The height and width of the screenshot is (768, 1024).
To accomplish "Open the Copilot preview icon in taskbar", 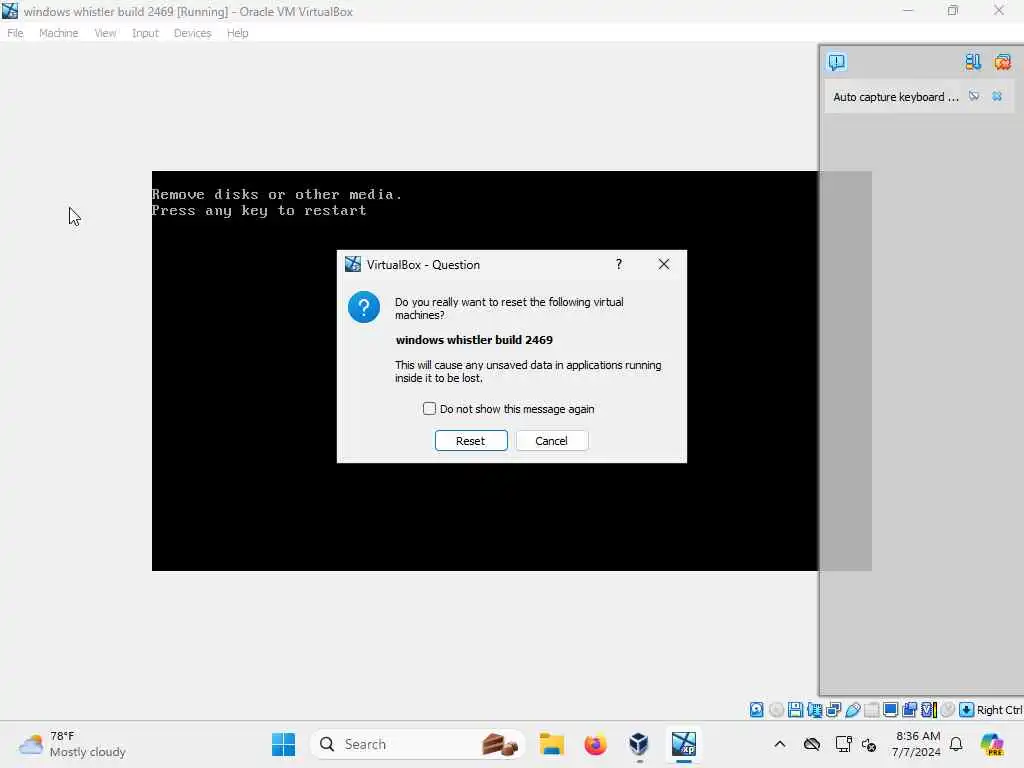I will [x=992, y=744].
